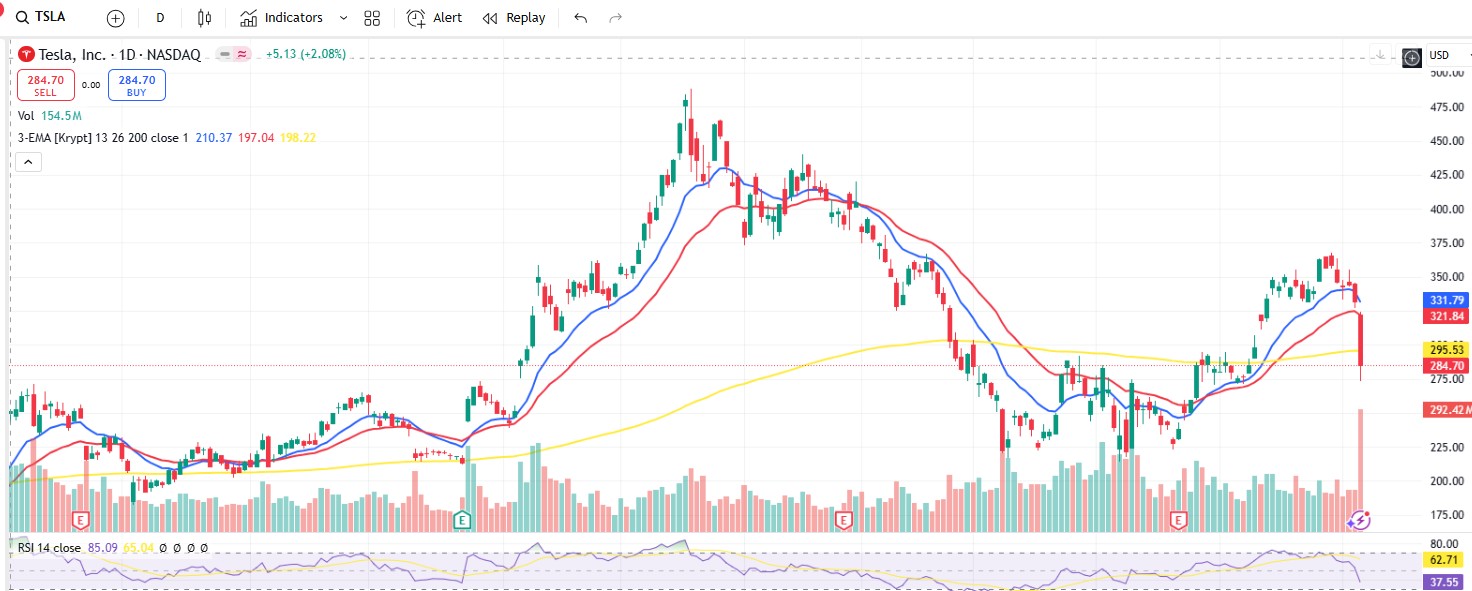Click the scroll to latest bar arrow icon

tap(1380, 55)
